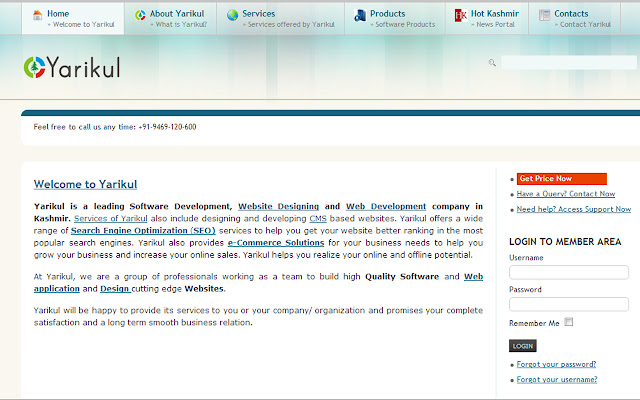Click 'Welcome to Yarikul' subtitle under Home
This screenshot has width=640, height=400.
coord(84,24)
